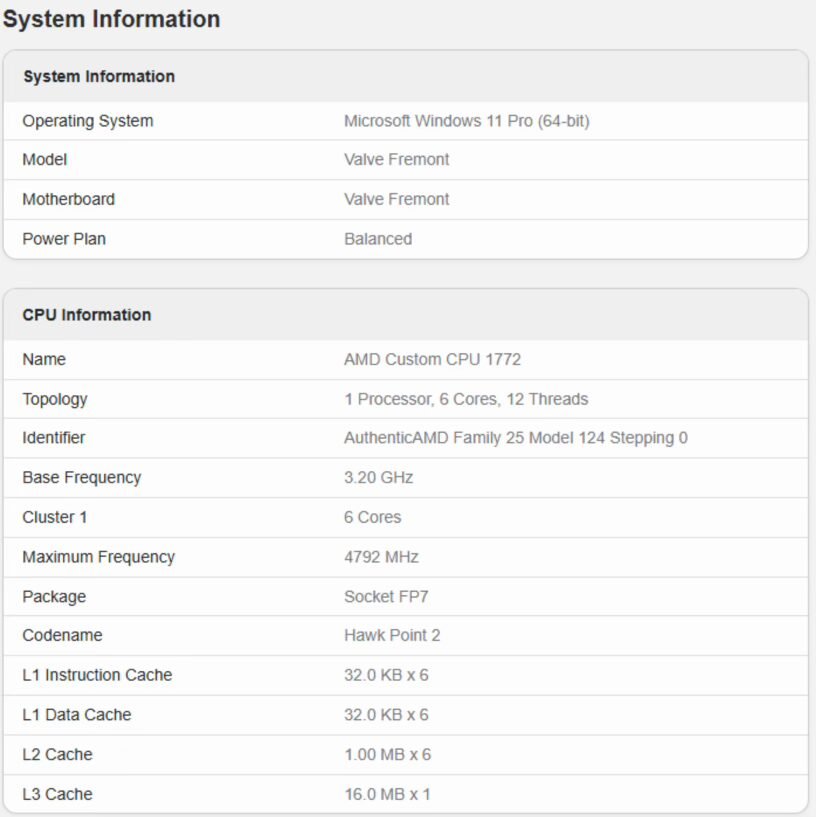Click the Operating System row label

pos(88,121)
